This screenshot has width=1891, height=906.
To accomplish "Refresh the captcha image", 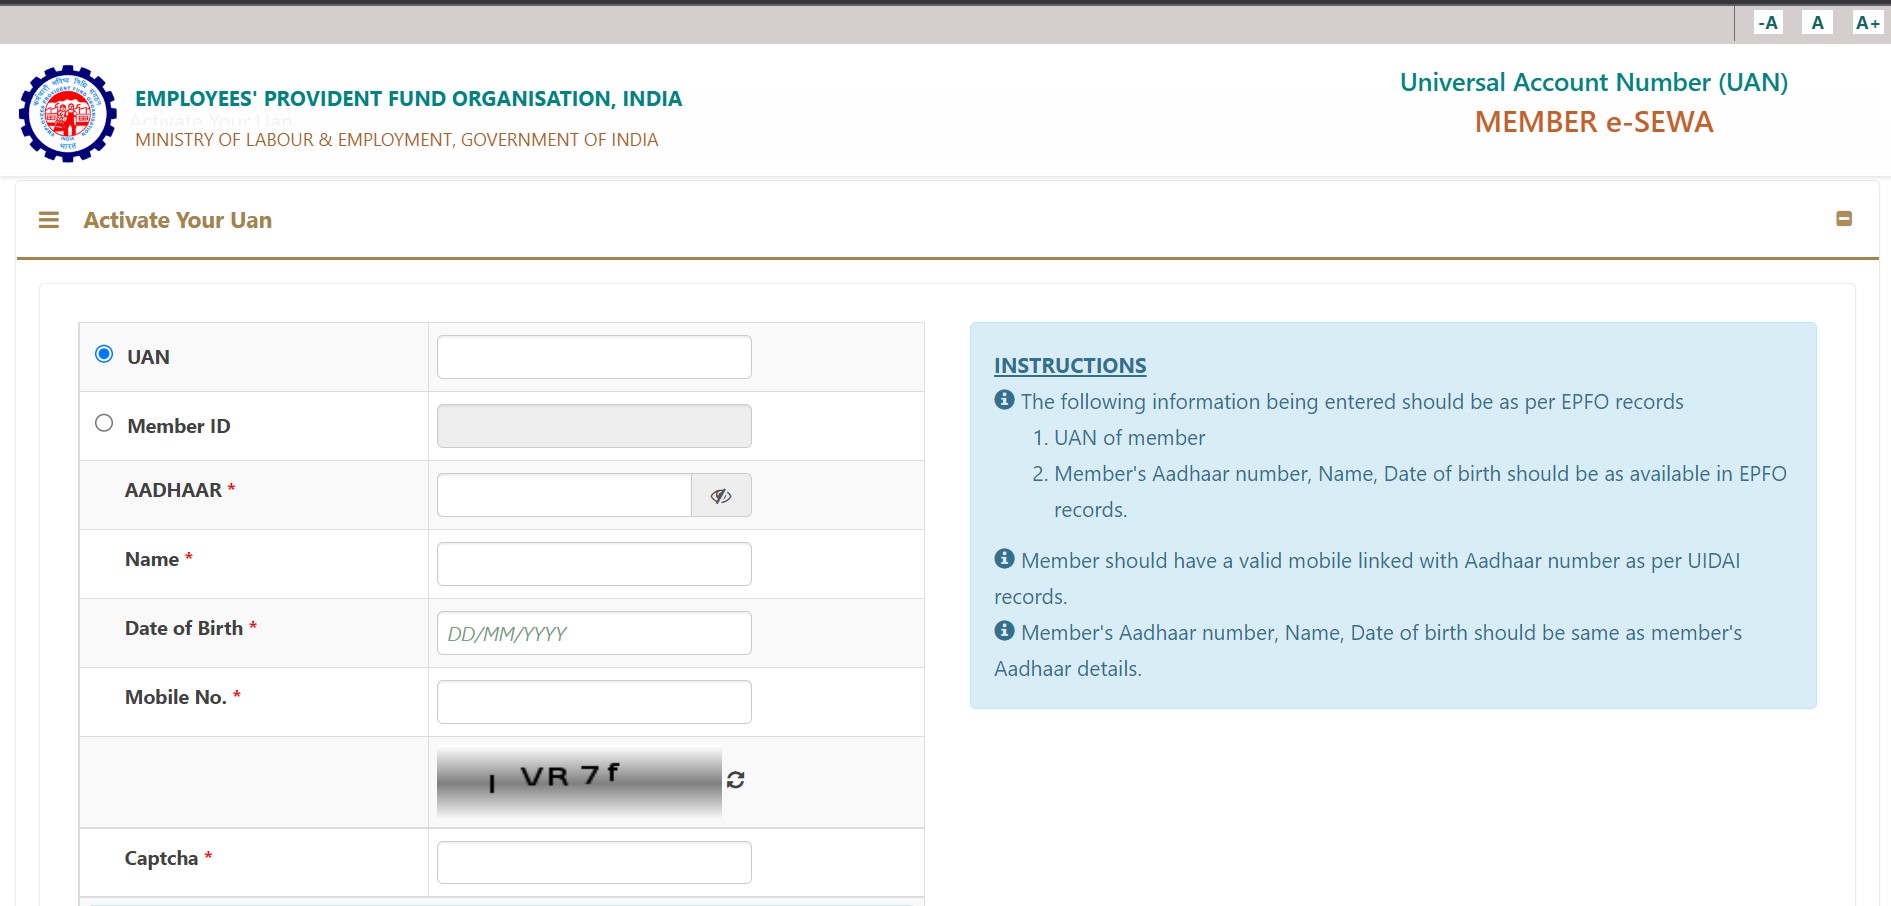I will pyautogui.click(x=736, y=780).
